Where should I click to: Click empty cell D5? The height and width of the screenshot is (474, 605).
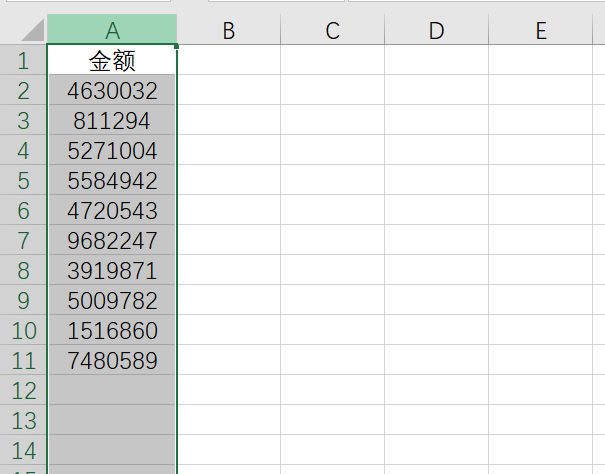click(x=436, y=180)
